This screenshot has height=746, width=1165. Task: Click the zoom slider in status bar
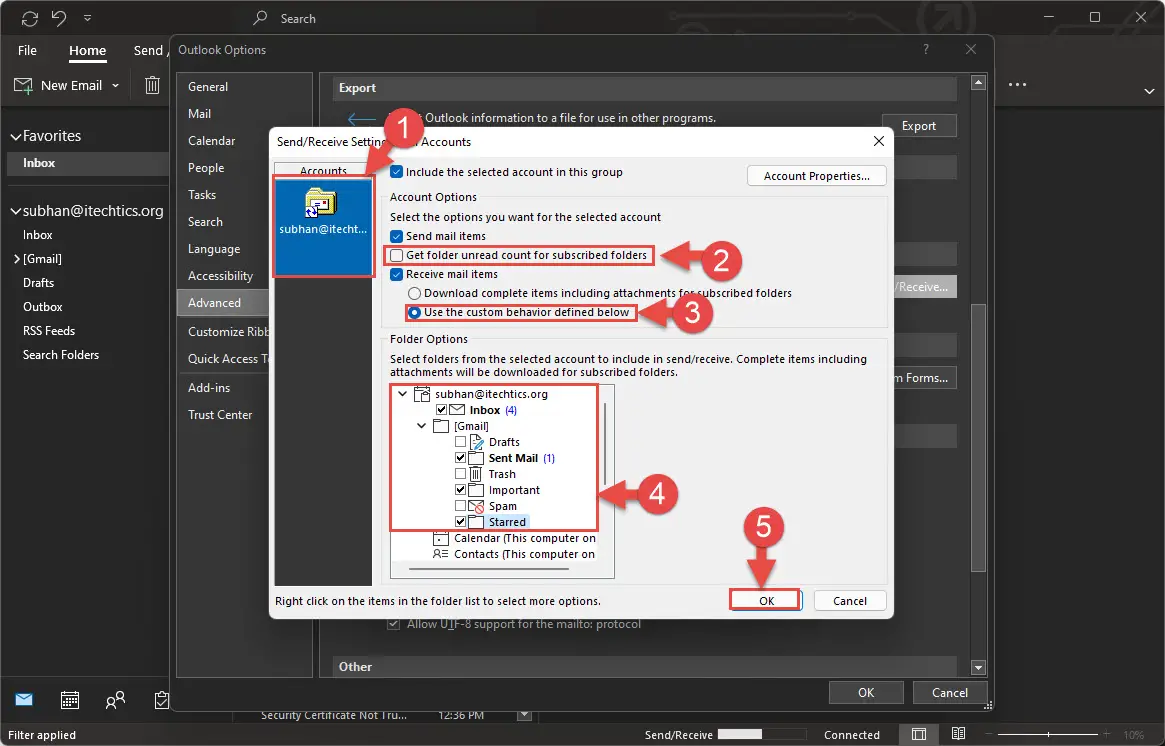(x=1048, y=734)
